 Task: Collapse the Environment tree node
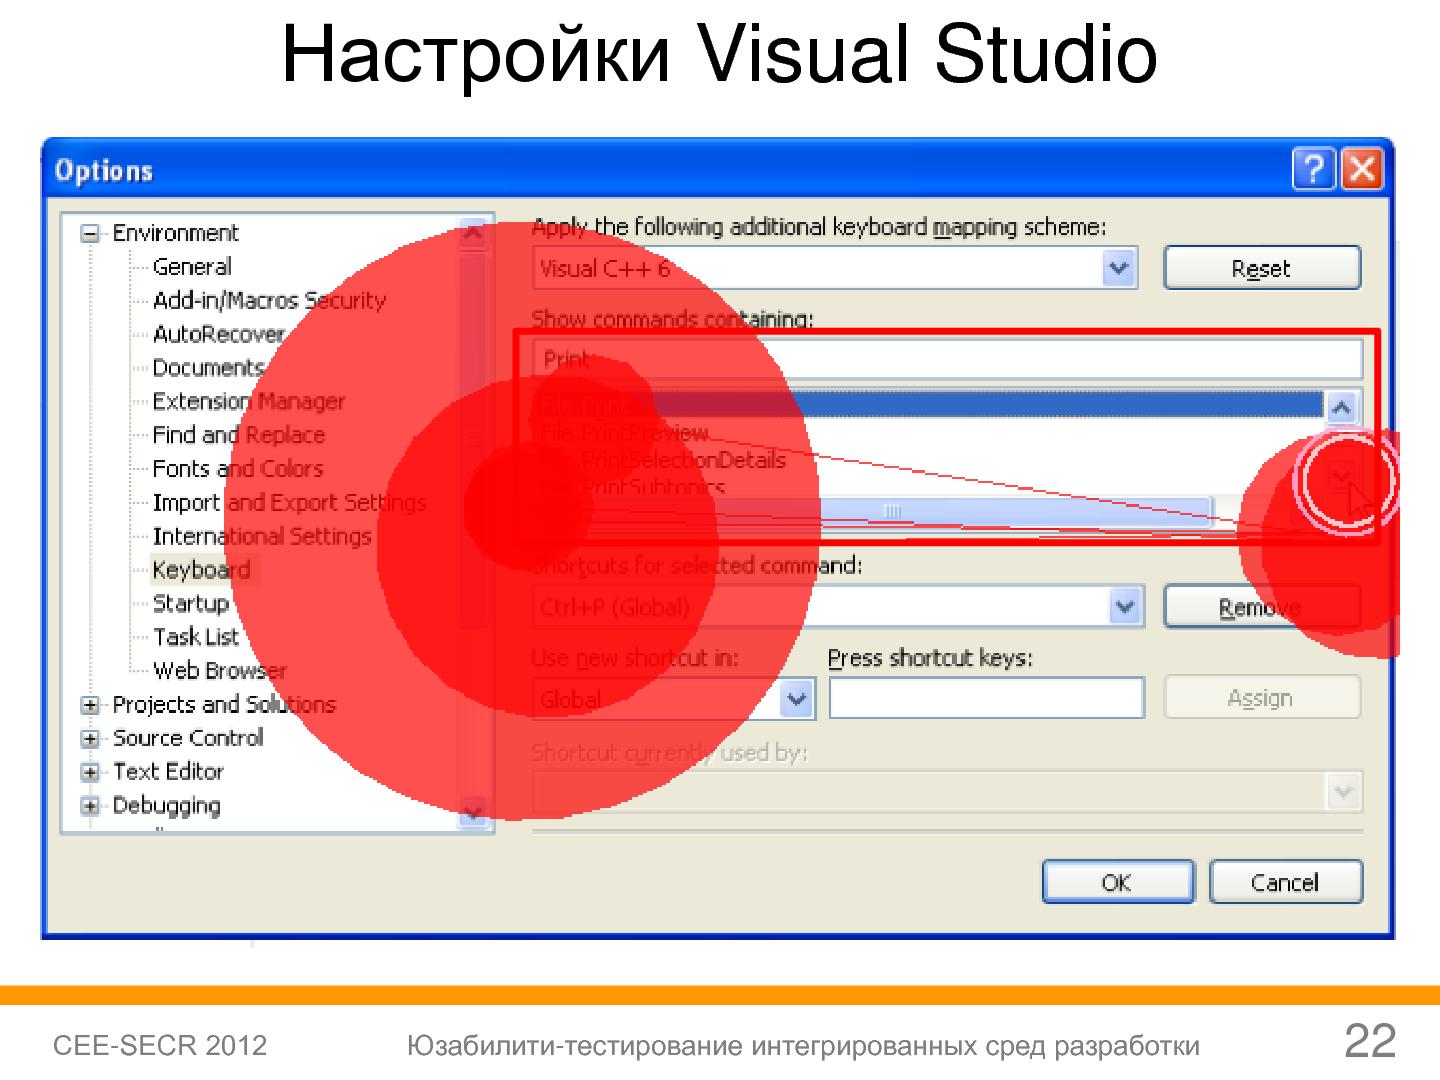pos(90,234)
